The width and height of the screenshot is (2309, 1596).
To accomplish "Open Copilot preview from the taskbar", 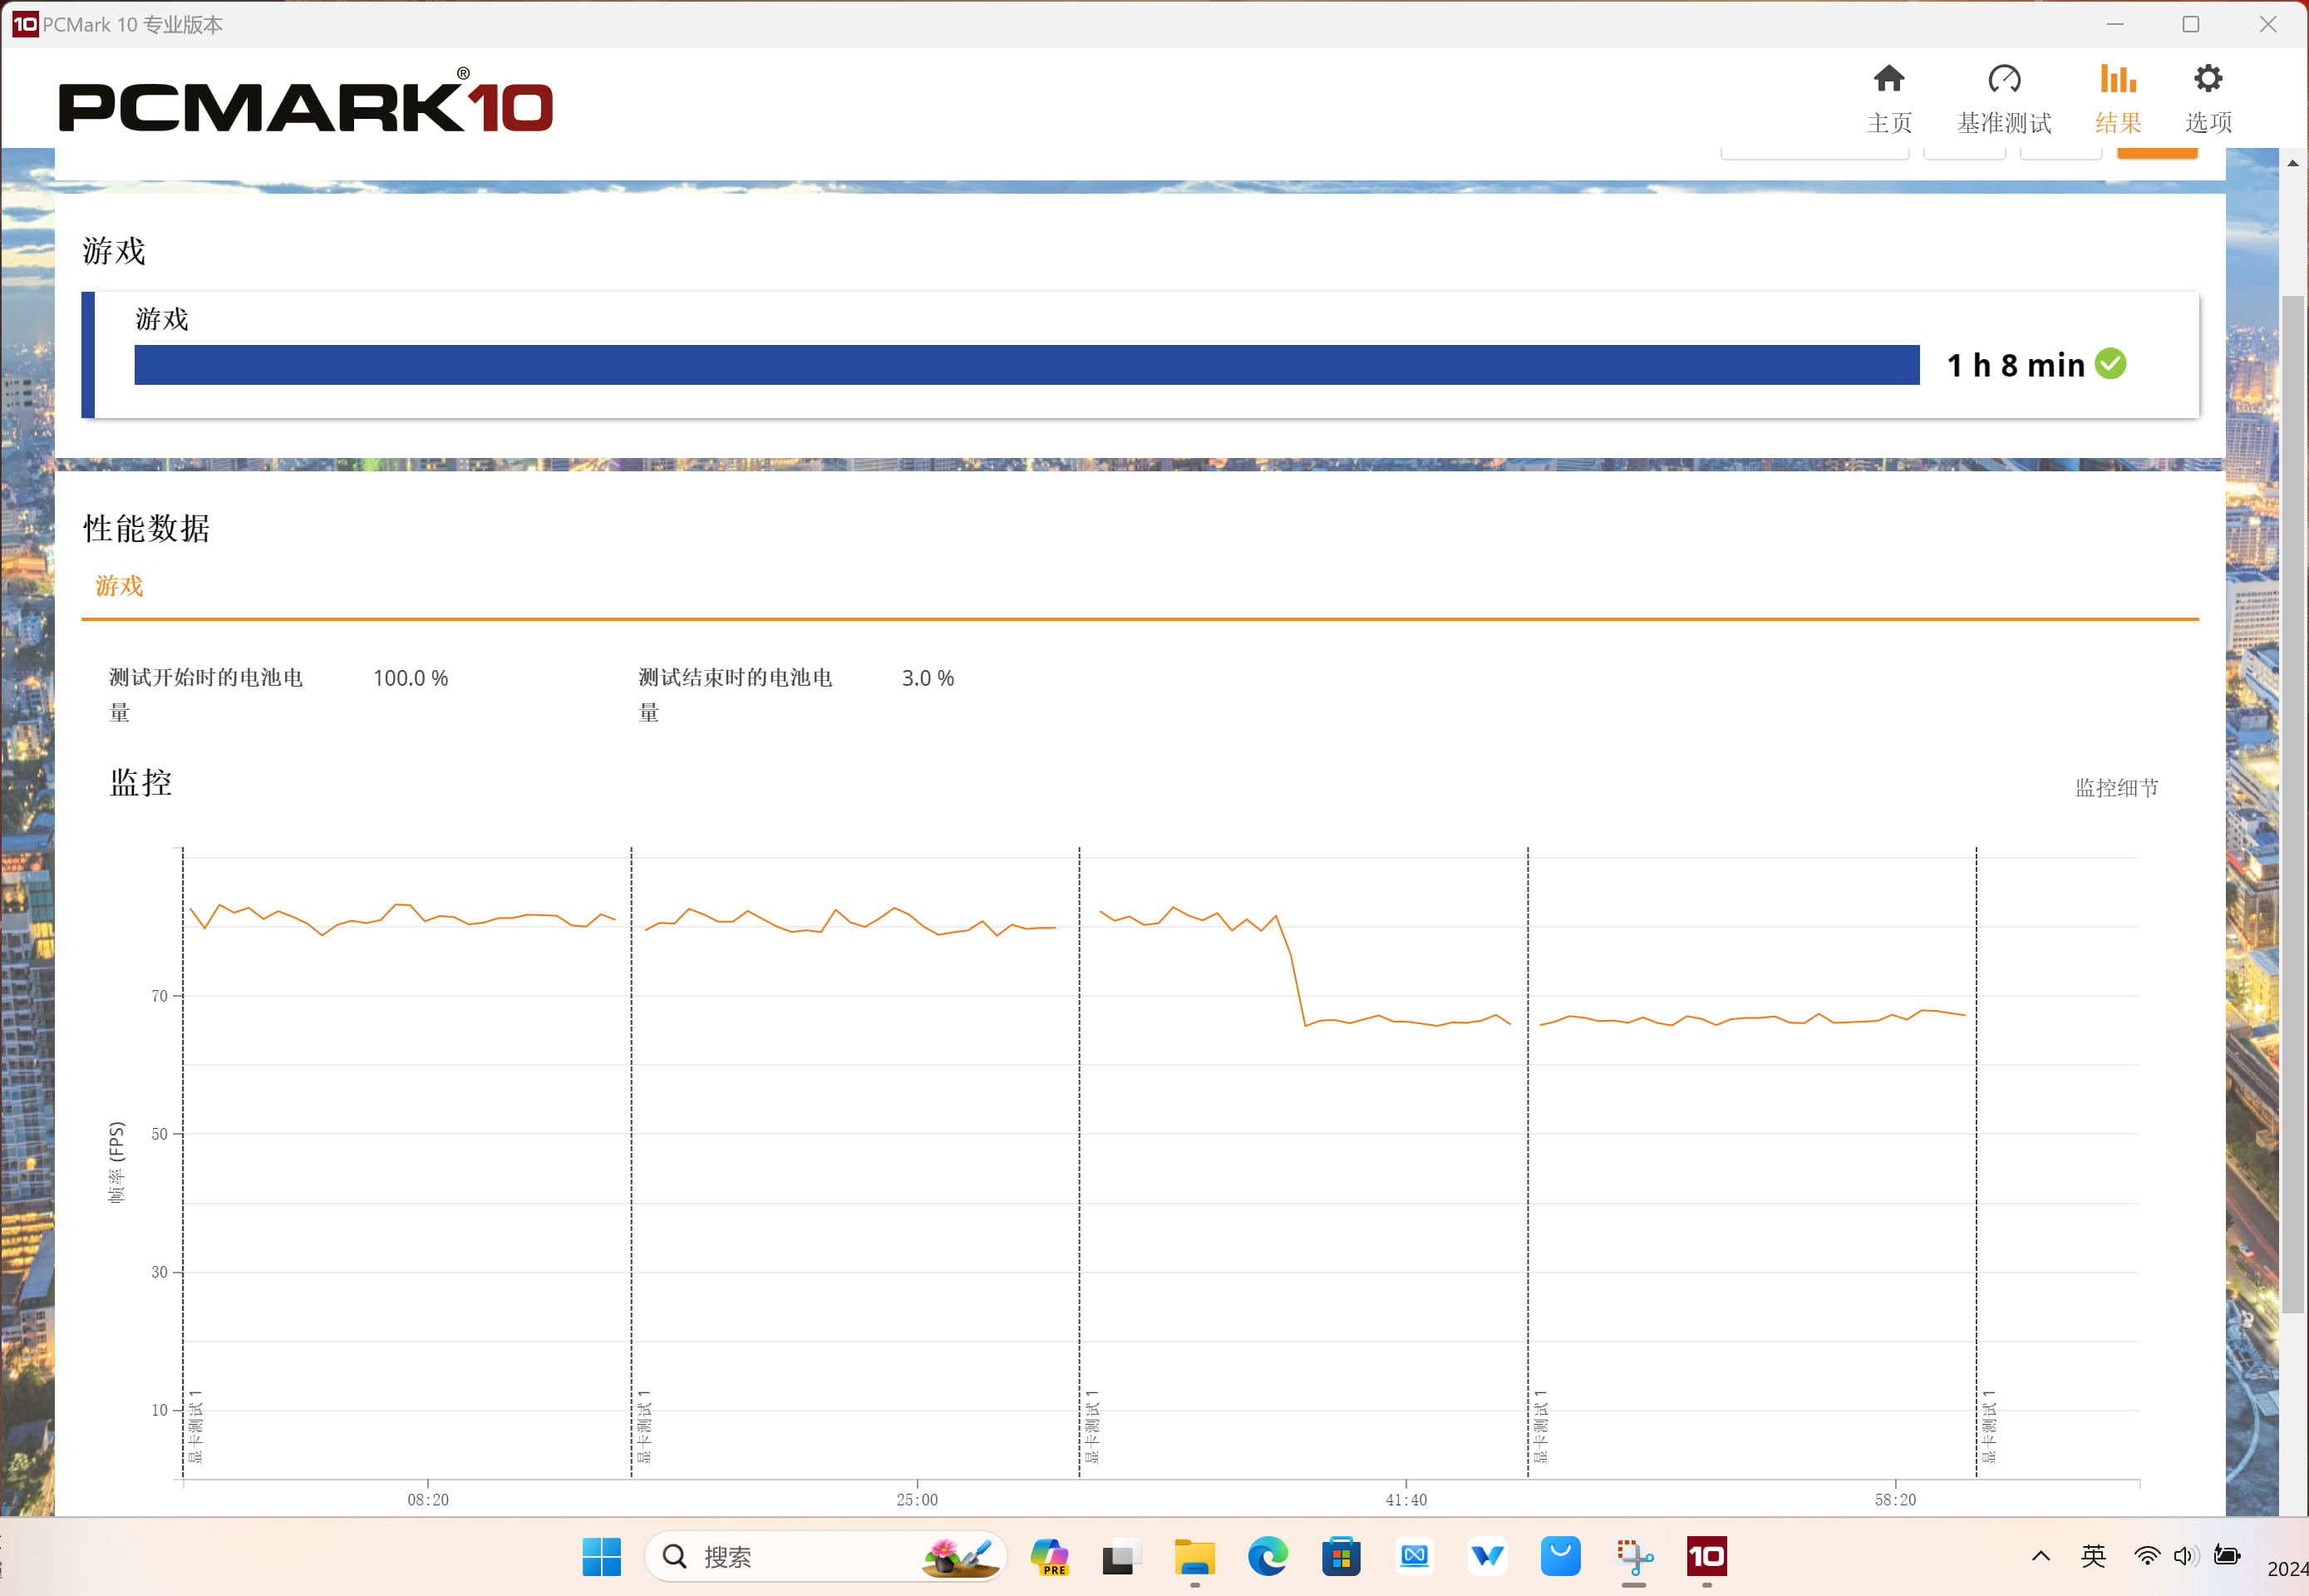I will click(x=1049, y=1556).
